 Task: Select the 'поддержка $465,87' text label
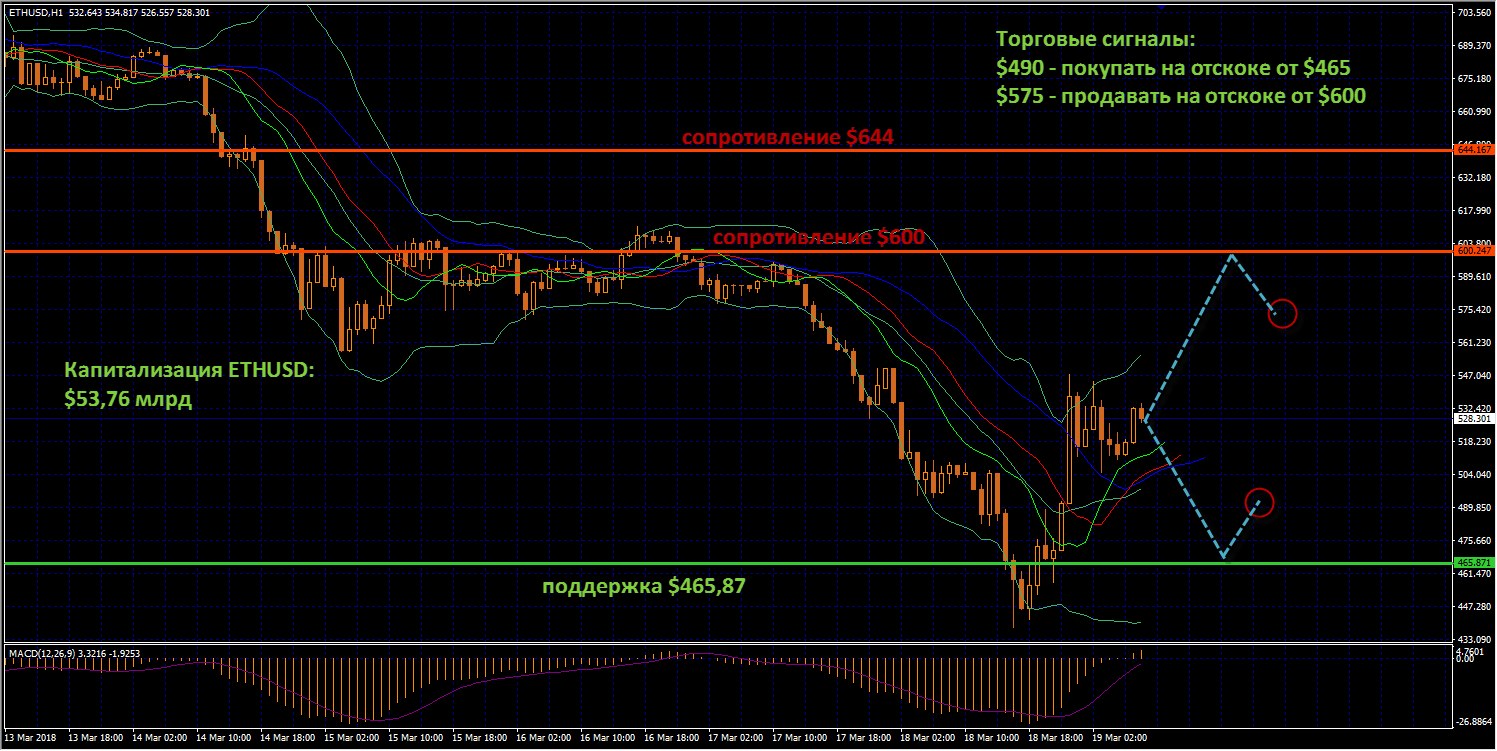[643, 586]
